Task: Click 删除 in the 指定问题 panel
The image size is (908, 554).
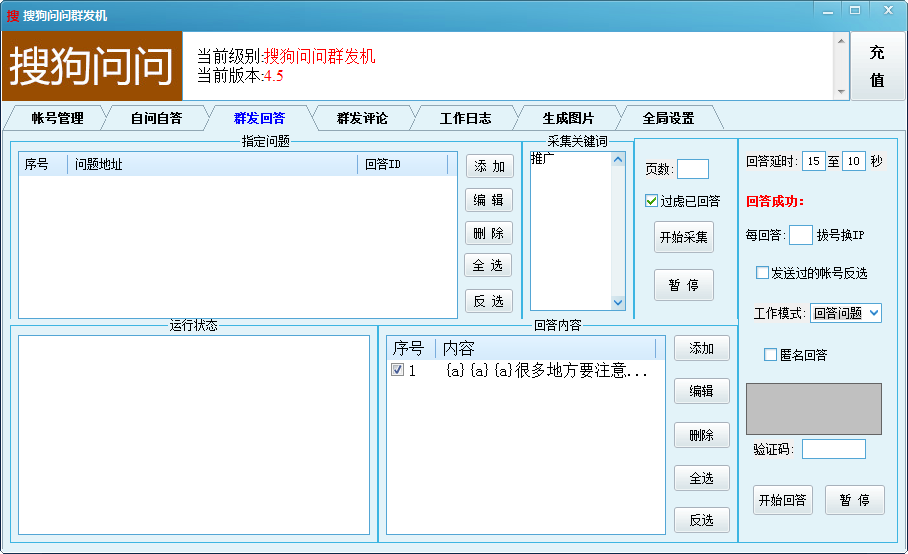Action: point(489,233)
